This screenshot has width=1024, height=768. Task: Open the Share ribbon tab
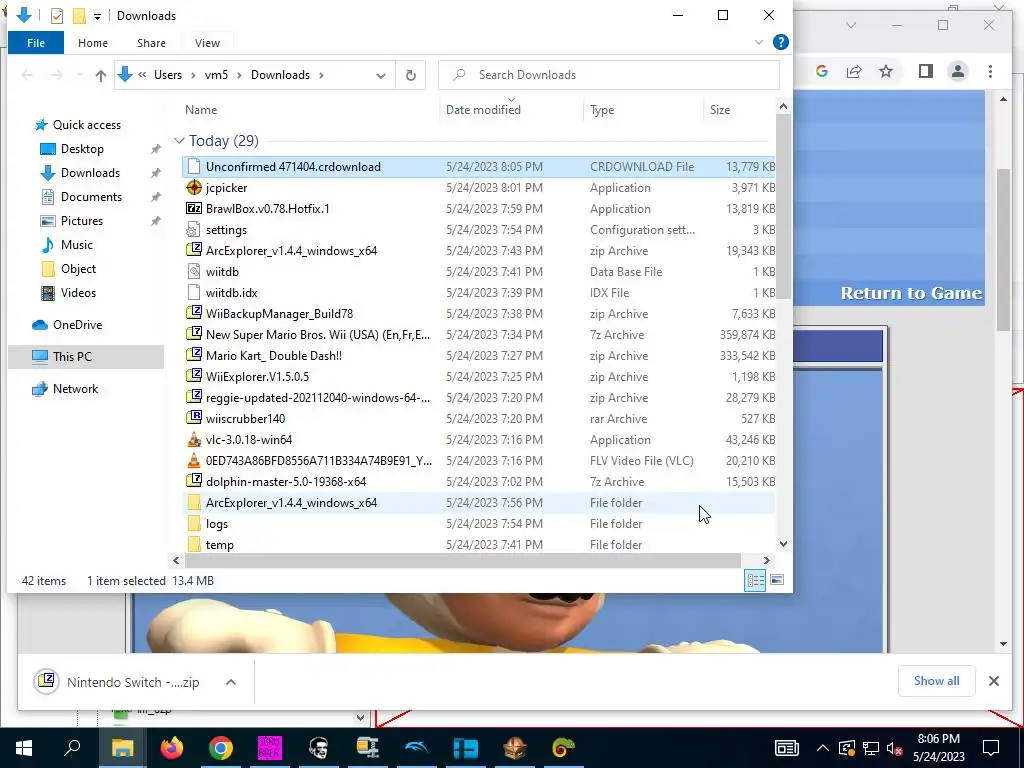pyautogui.click(x=151, y=43)
